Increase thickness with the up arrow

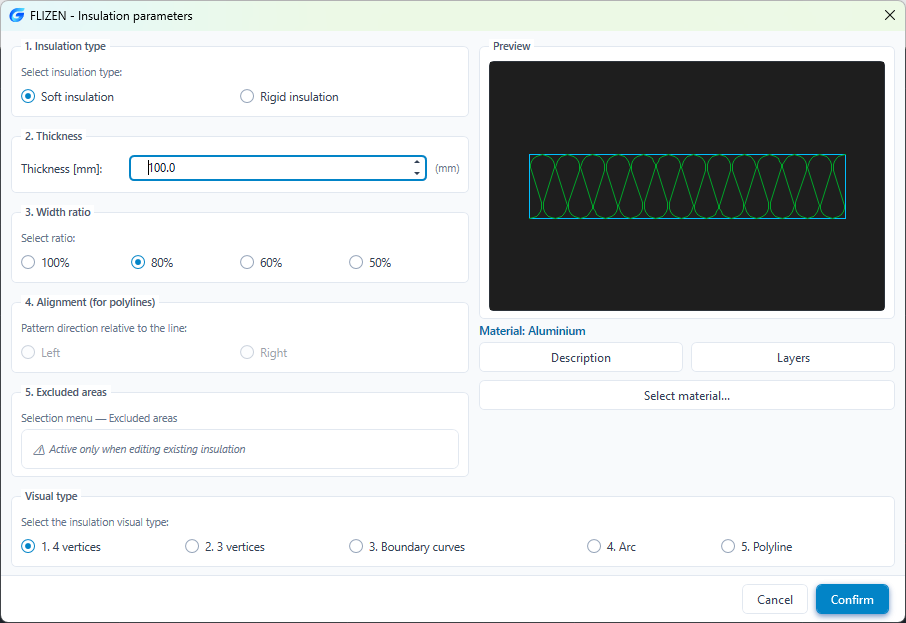point(417,162)
